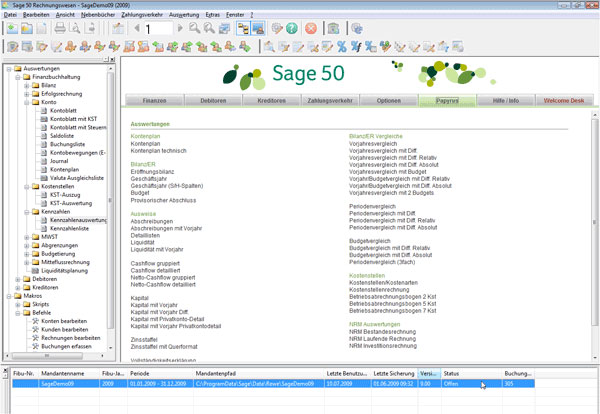Click wrench icon beside Konten bearbeiten
600x414 pixels.
click(35, 321)
